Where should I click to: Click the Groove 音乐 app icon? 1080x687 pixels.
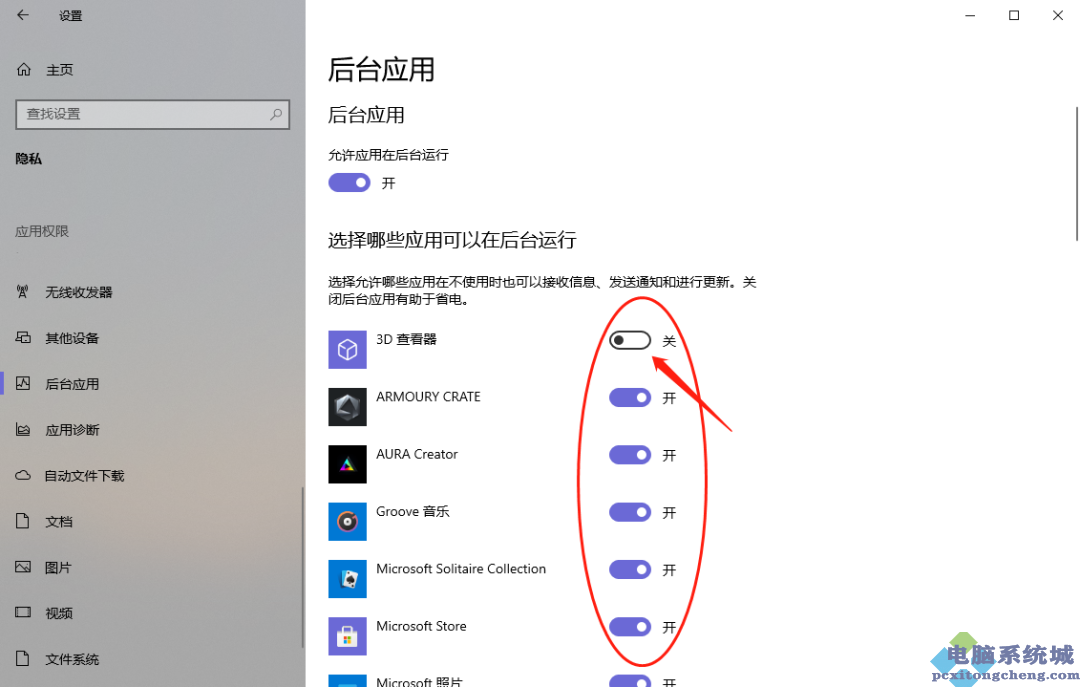[x=347, y=522]
